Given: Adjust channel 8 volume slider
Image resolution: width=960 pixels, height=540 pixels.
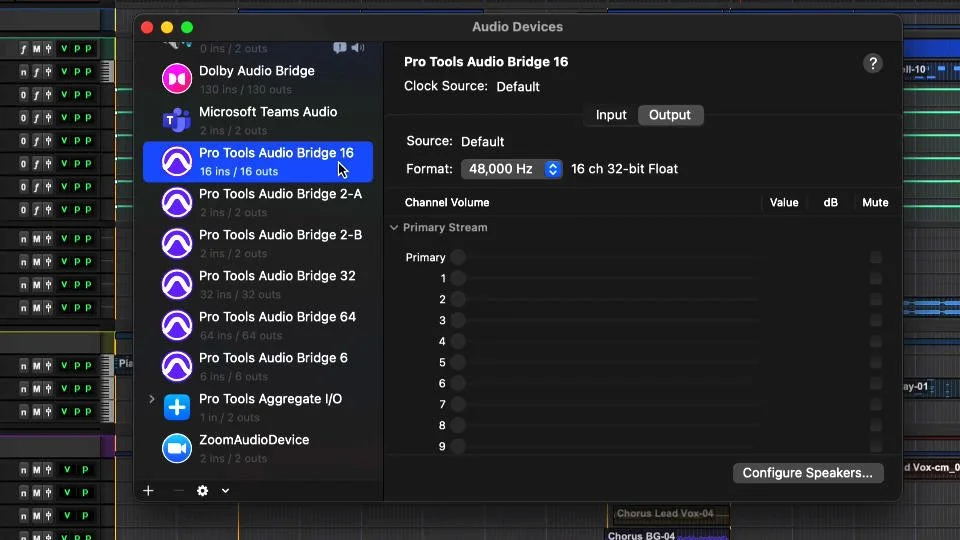Looking at the screenshot, I should [606, 425].
